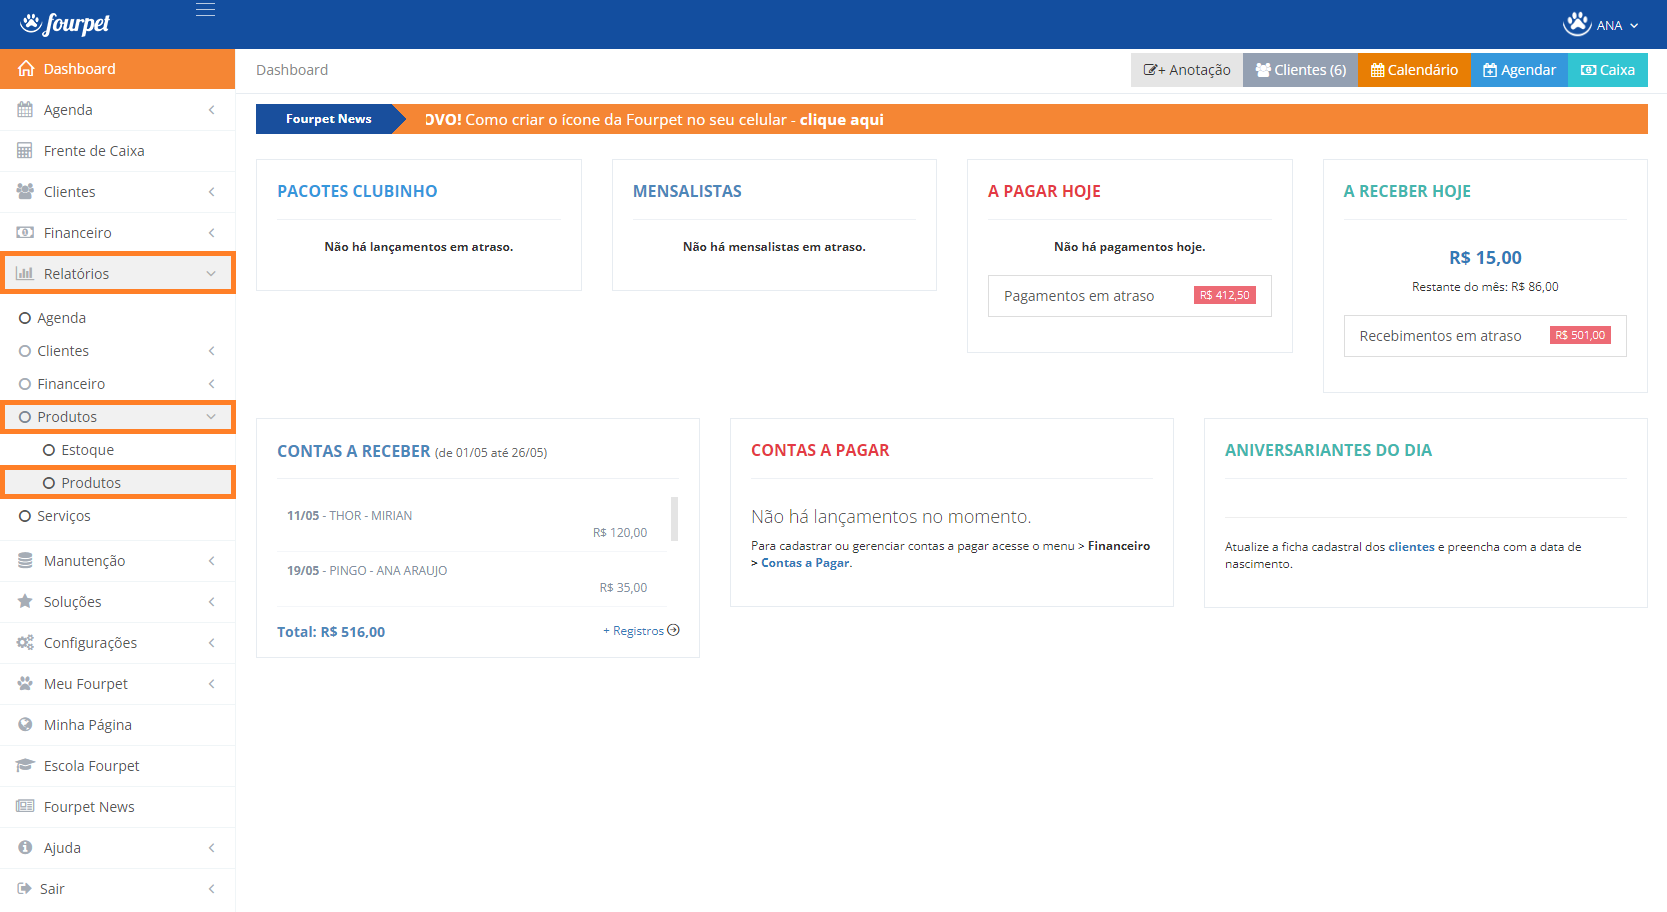Click the Frente de Caixa calculator icon
The height and width of the screenshot is (912, 1667).
25,151
